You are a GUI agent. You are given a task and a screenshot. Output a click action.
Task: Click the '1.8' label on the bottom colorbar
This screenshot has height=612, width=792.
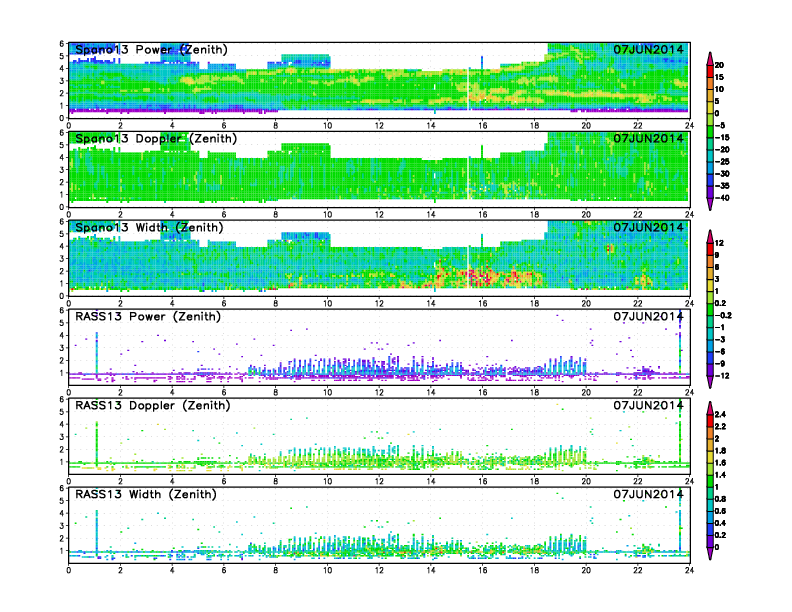pos(720,451)
